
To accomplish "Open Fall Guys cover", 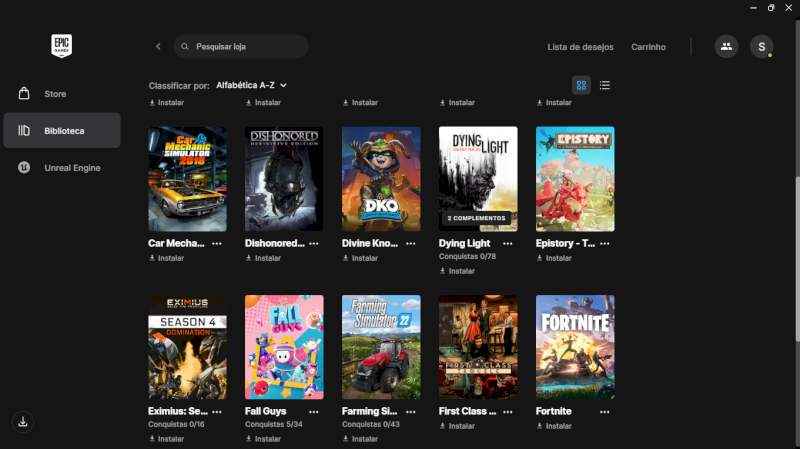I will (284, 347).
